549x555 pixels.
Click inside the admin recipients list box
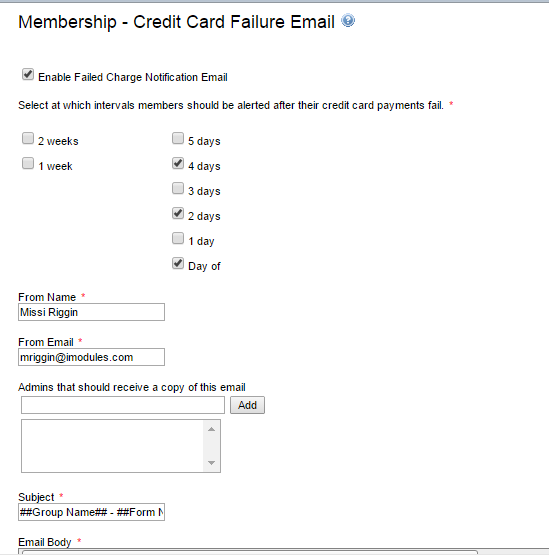point(112,446)
